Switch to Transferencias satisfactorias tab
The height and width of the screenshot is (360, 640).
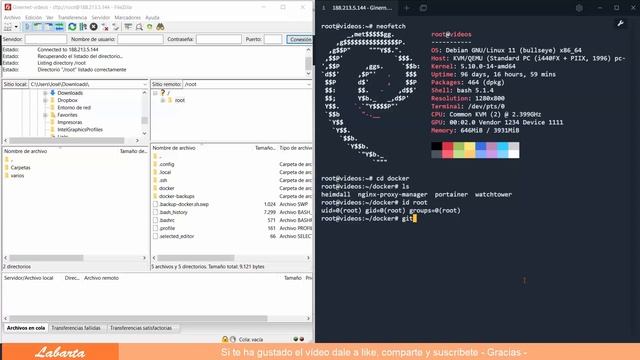(x=141, y=328)
